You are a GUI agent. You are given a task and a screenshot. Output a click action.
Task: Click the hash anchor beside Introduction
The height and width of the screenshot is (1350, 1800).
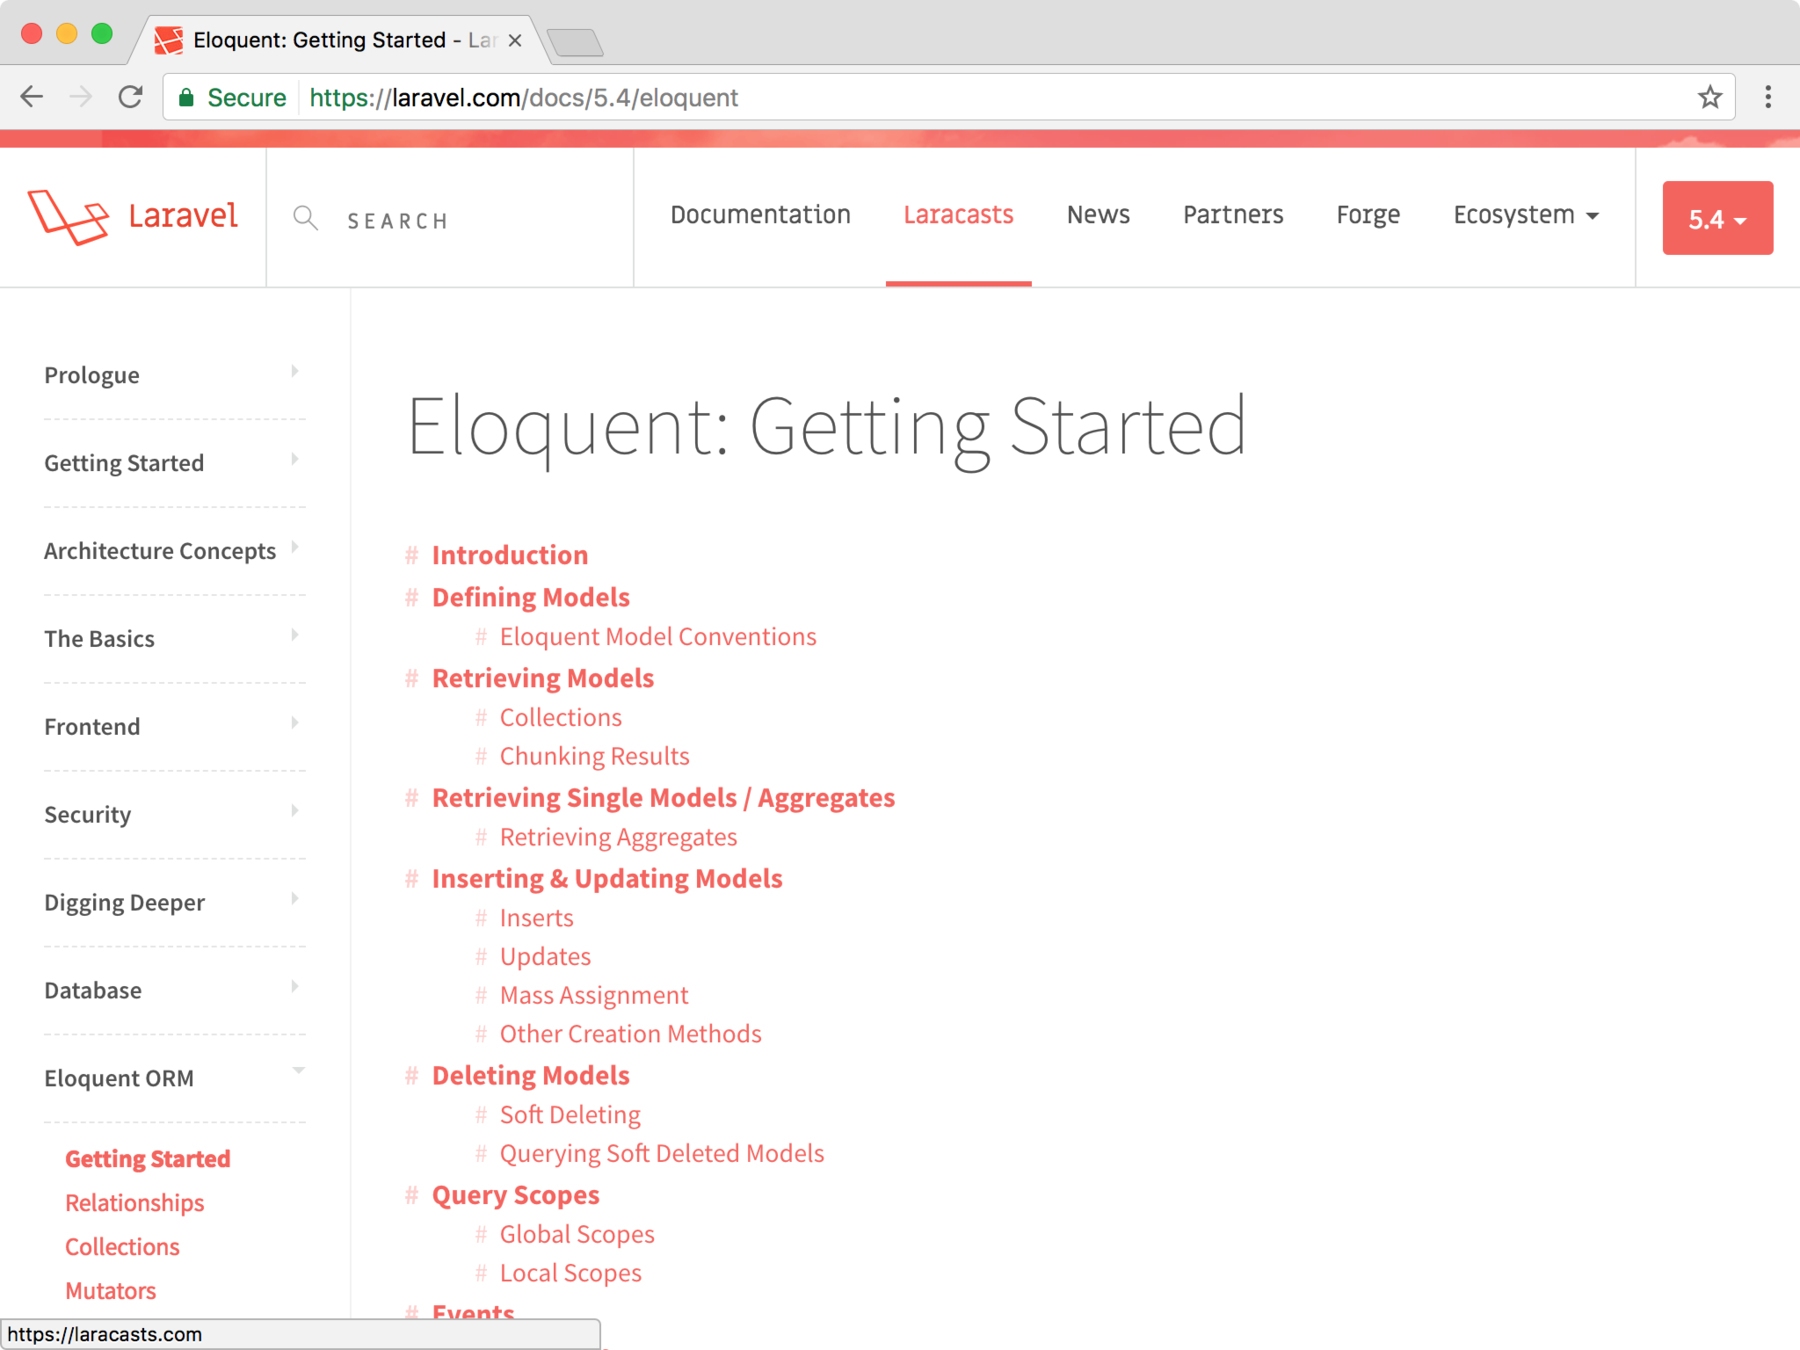point(411,555)
